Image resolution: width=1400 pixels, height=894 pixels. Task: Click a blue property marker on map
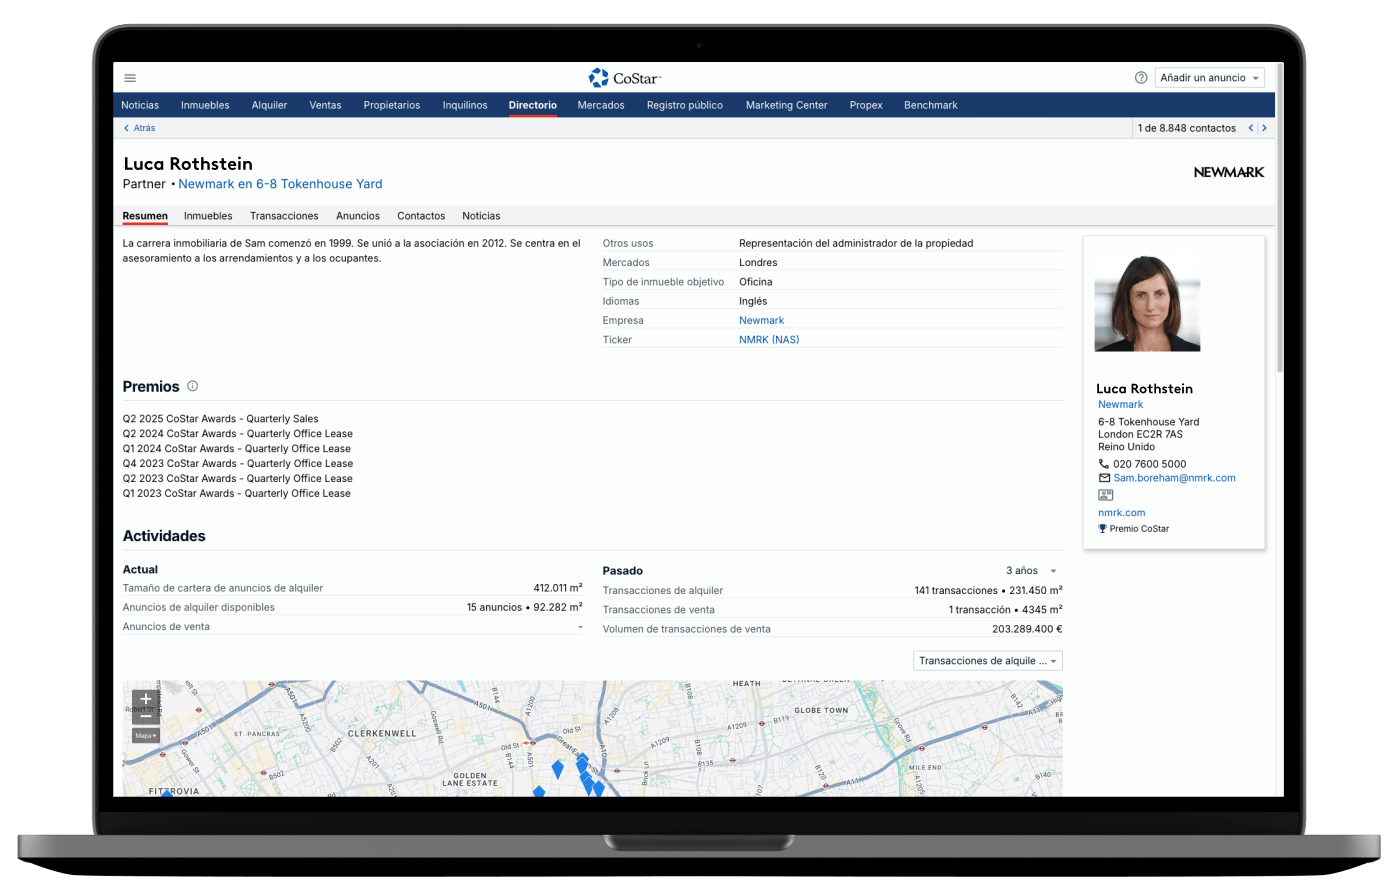tap(558, 769)
